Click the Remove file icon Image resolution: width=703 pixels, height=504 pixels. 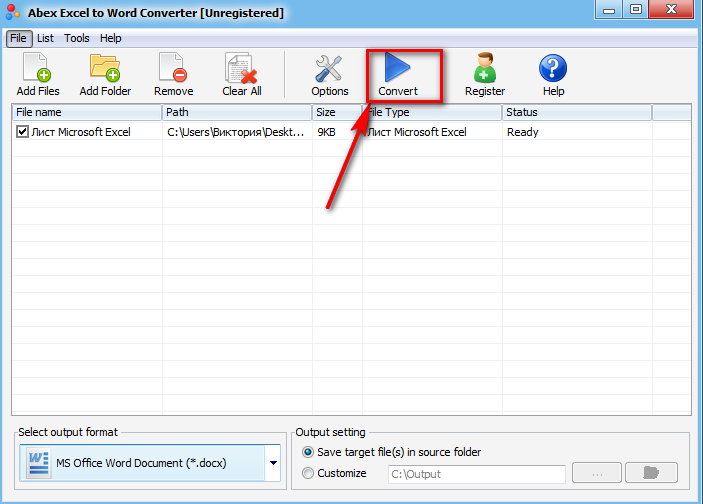(173, 68)
